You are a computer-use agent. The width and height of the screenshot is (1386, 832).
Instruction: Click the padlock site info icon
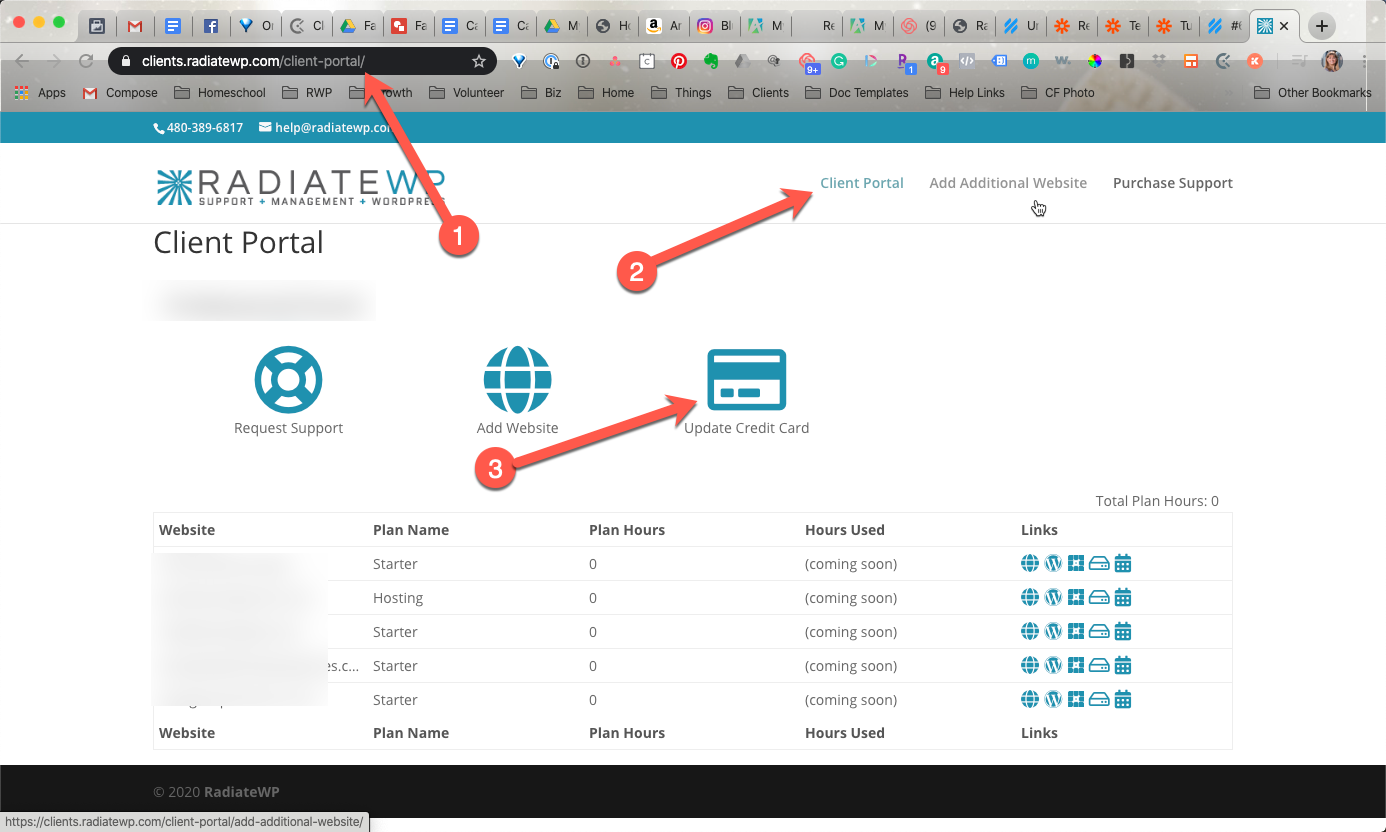[x=125, y=61]
